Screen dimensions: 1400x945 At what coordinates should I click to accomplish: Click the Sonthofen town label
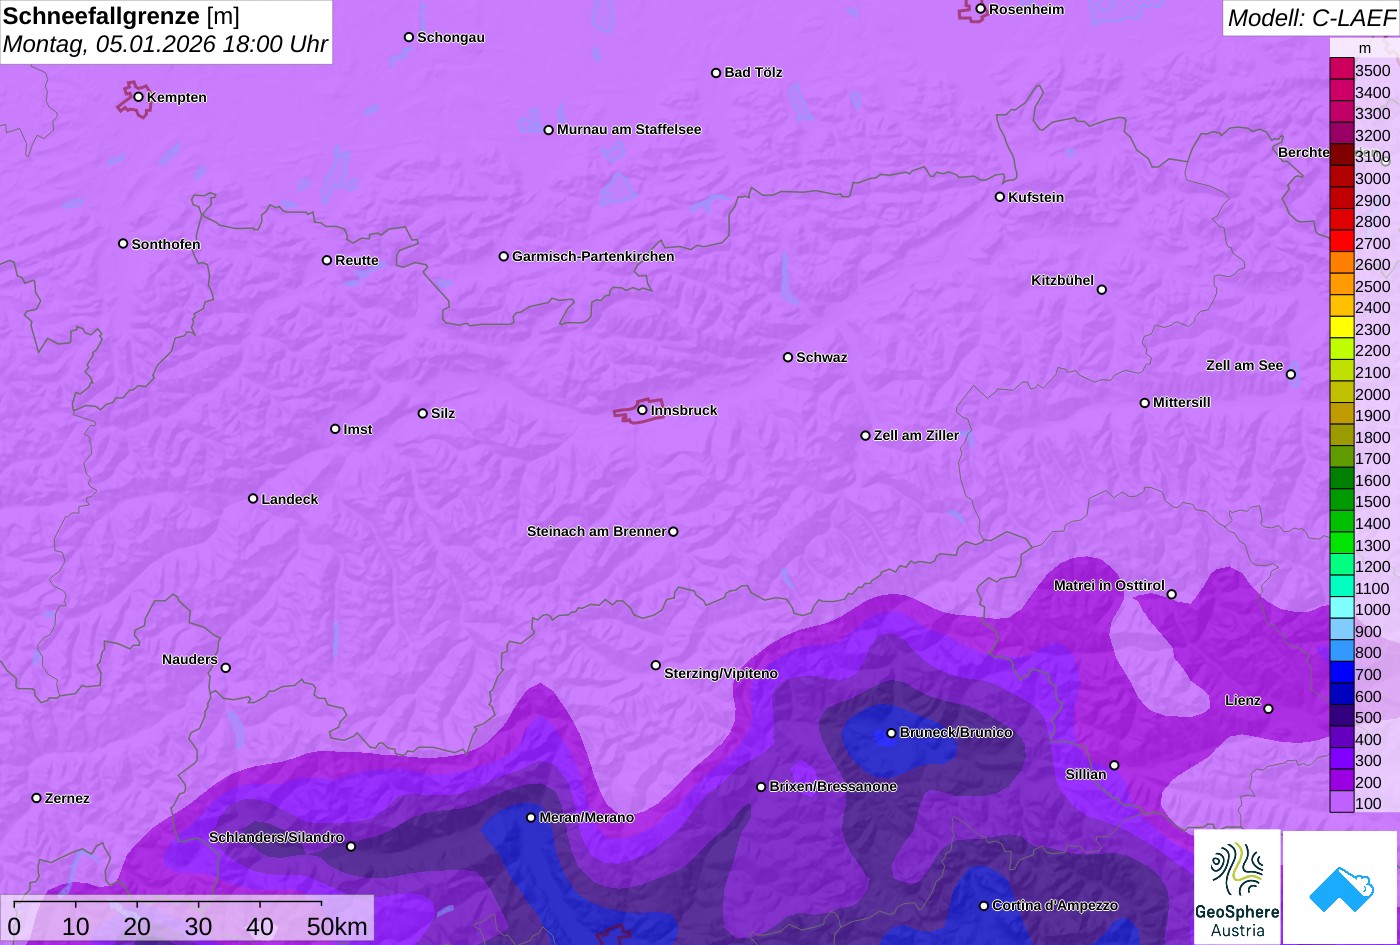click(166, 244)
